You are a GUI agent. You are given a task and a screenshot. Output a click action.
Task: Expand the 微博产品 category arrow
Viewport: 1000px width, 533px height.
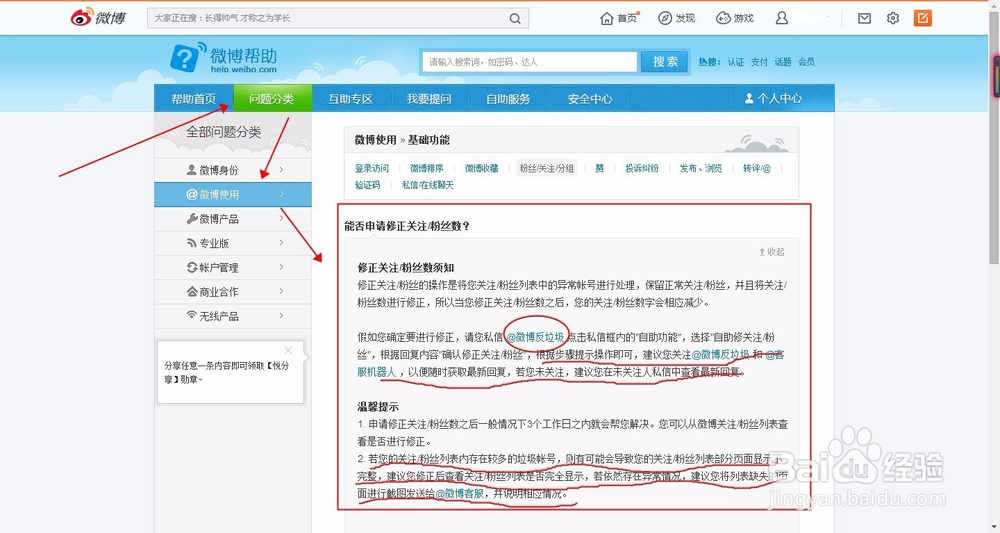pyautogui.click(x=281, y=218)
